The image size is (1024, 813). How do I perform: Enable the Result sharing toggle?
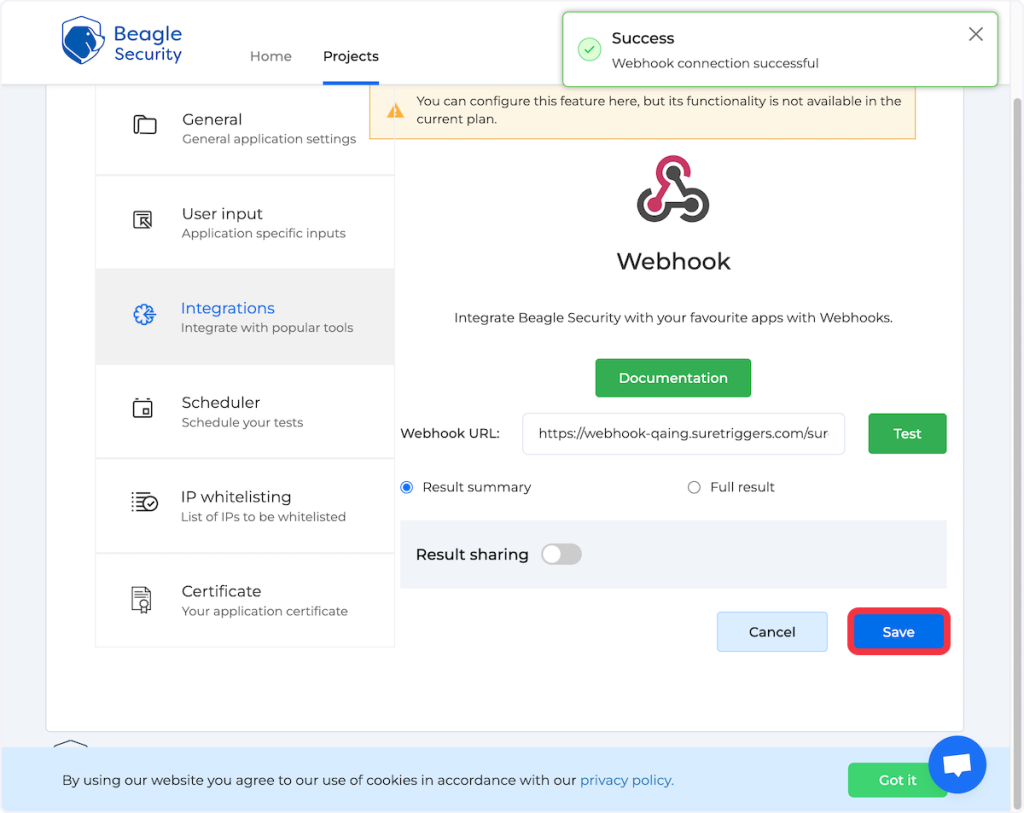tap(561, 554)
